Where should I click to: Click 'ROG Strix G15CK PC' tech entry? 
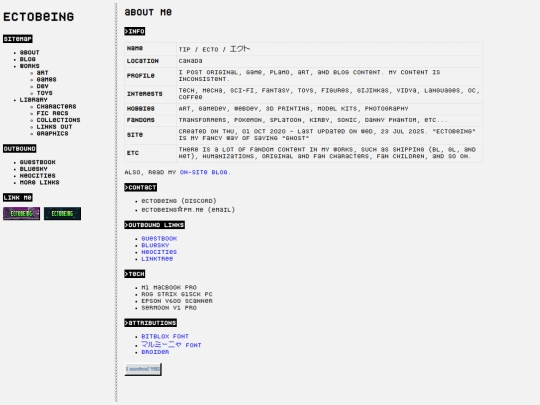coord(177,294)
